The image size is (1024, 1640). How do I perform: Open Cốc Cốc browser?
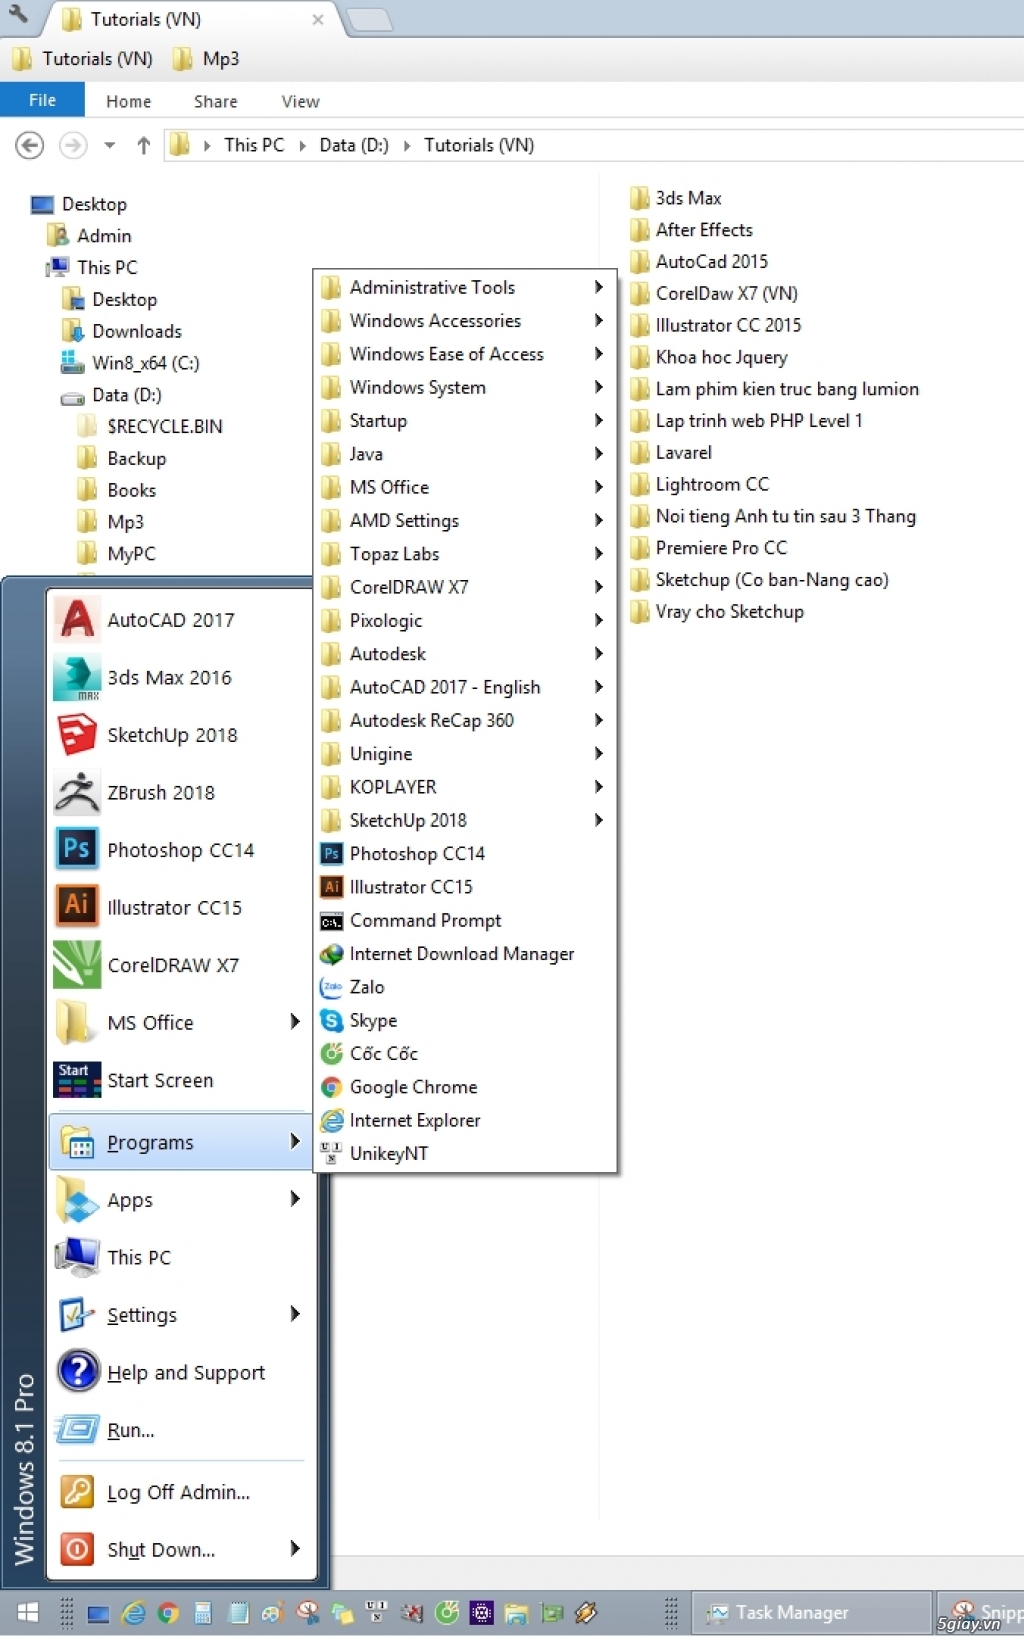[466, 1054]
